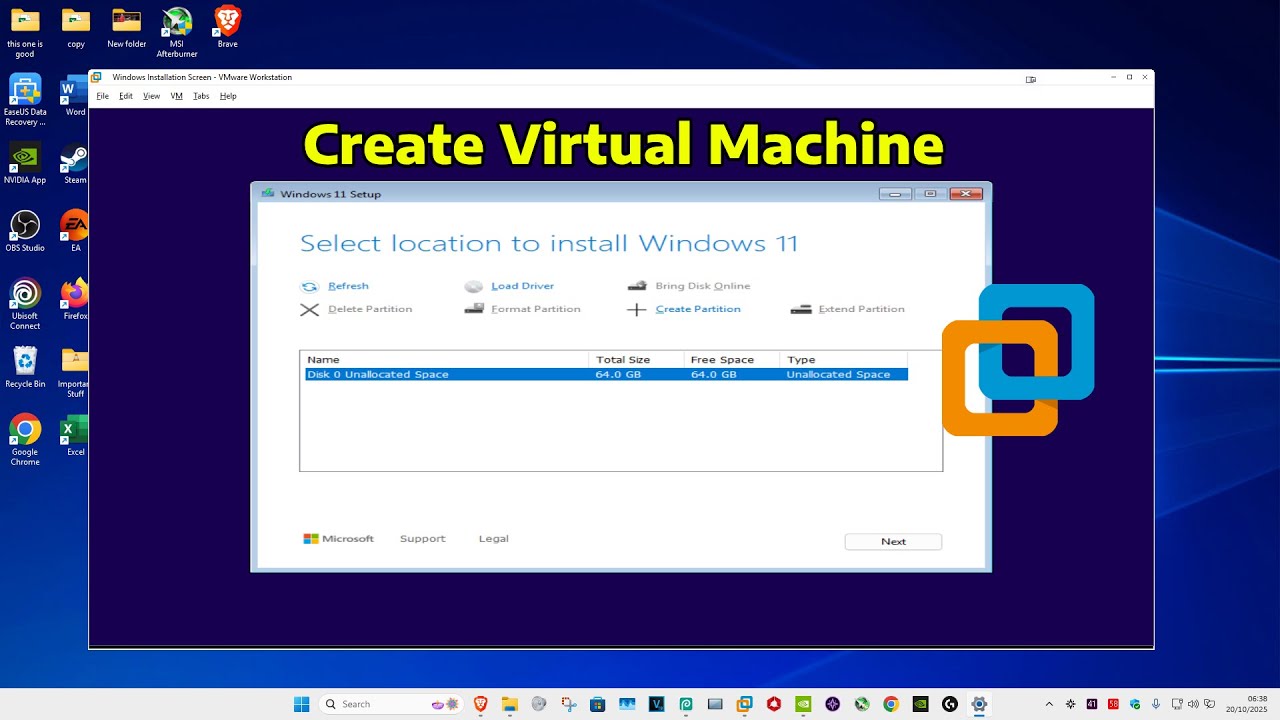Open File Explorer in the taskbar
1280x720 pixels.
[509, 704]
